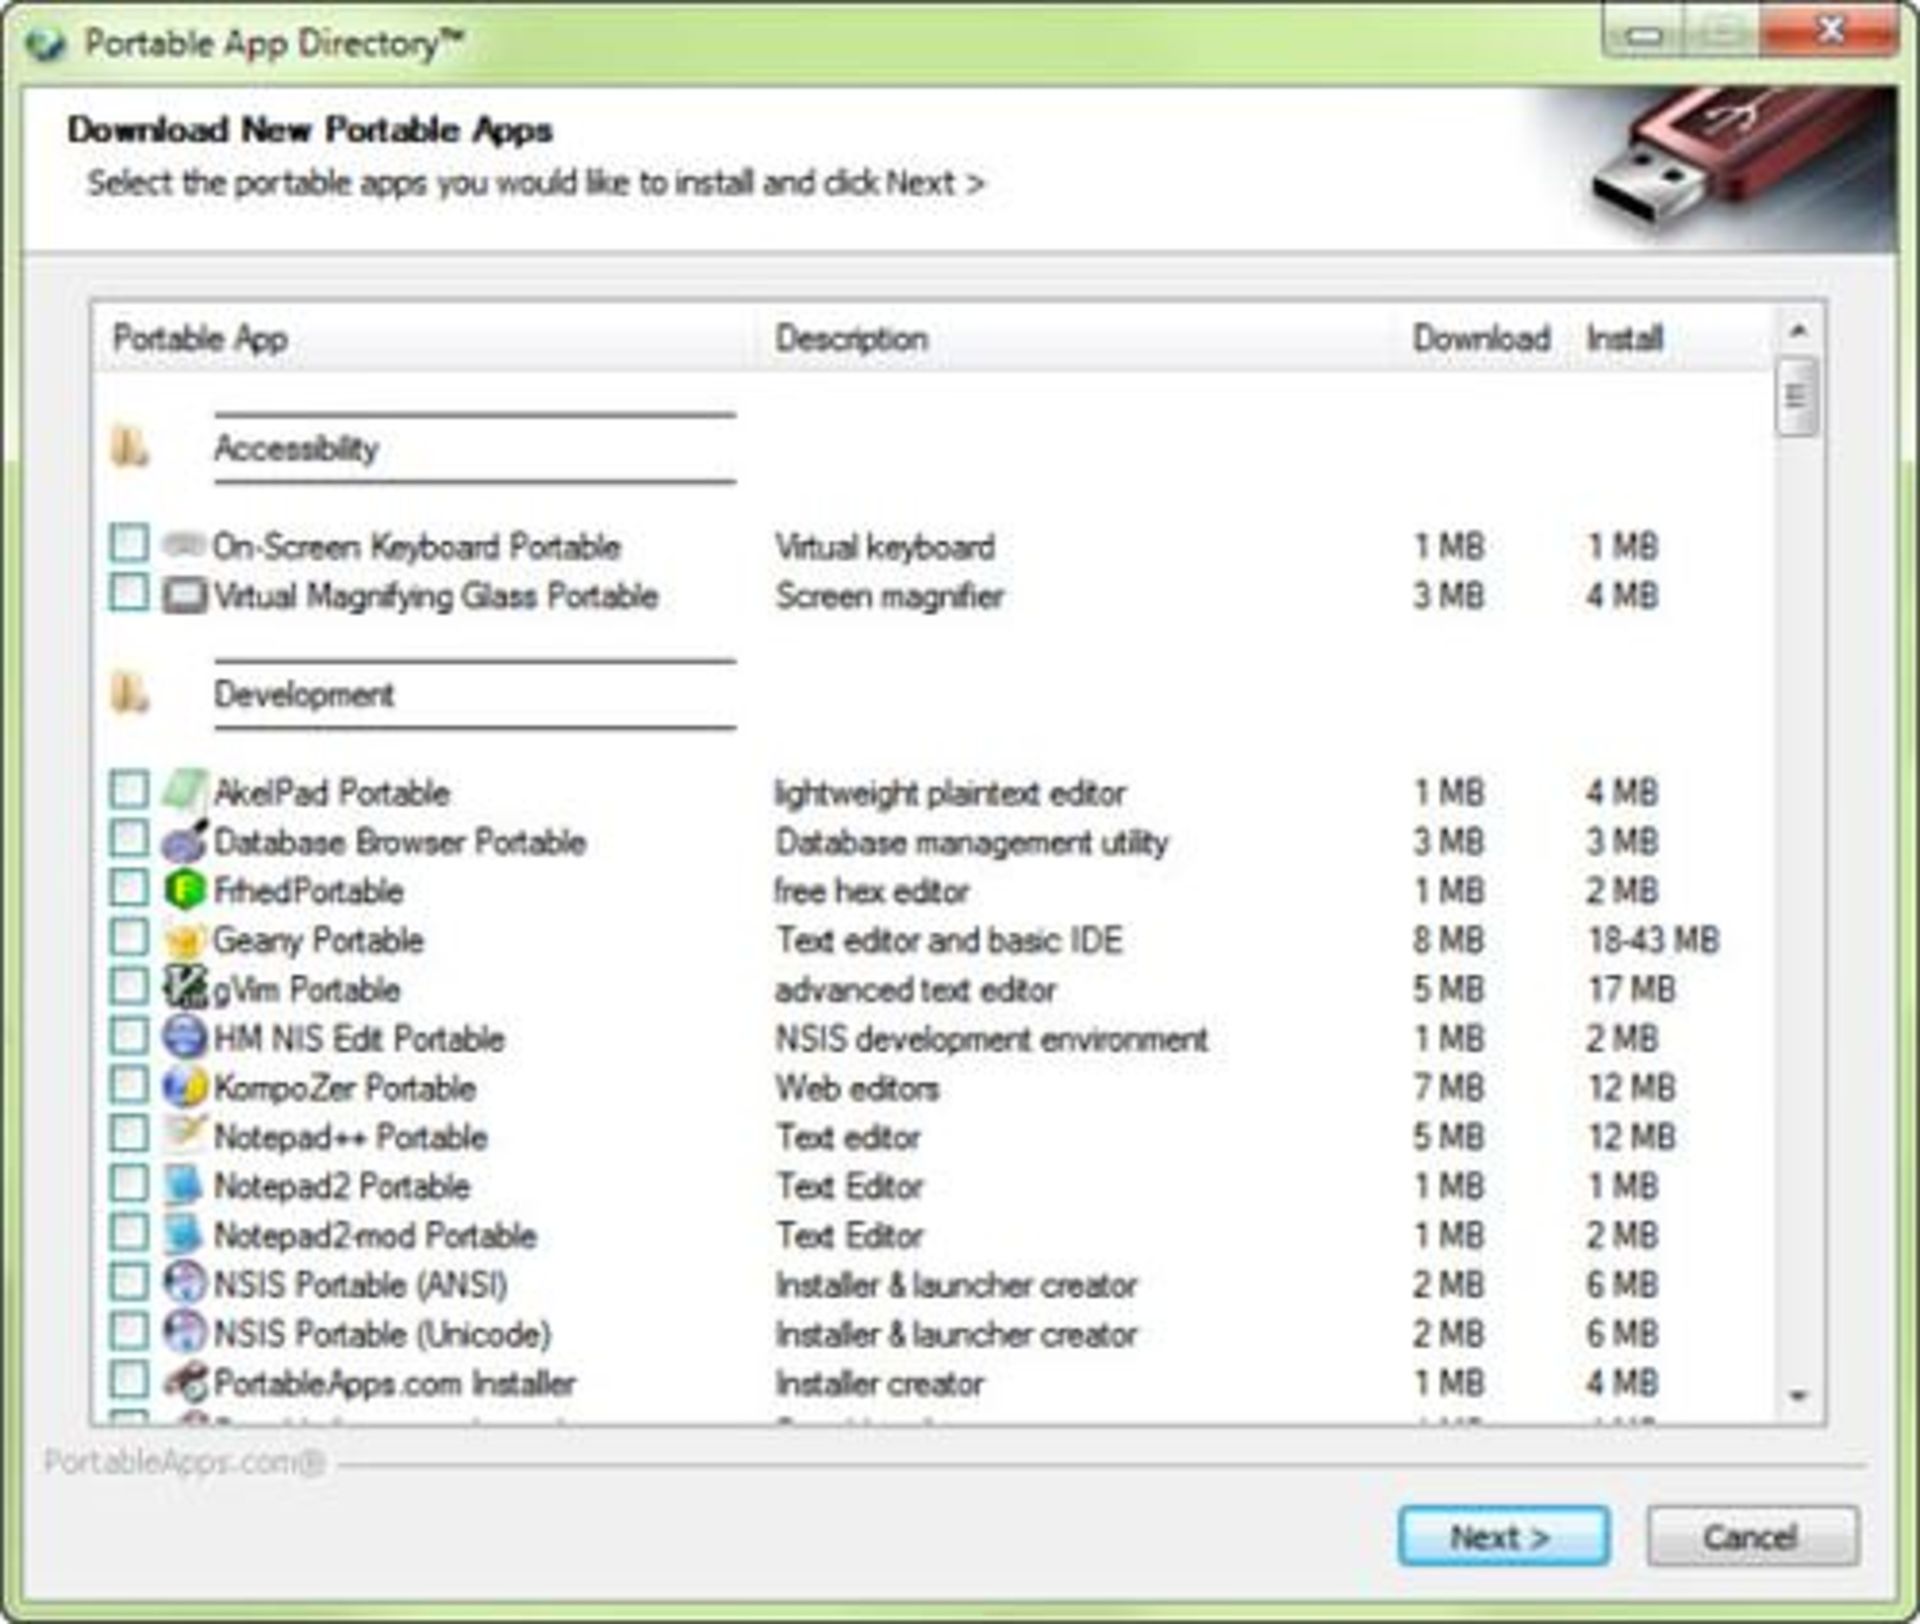Click the 'KompoZer Portable' row text

pos(345,1088)
